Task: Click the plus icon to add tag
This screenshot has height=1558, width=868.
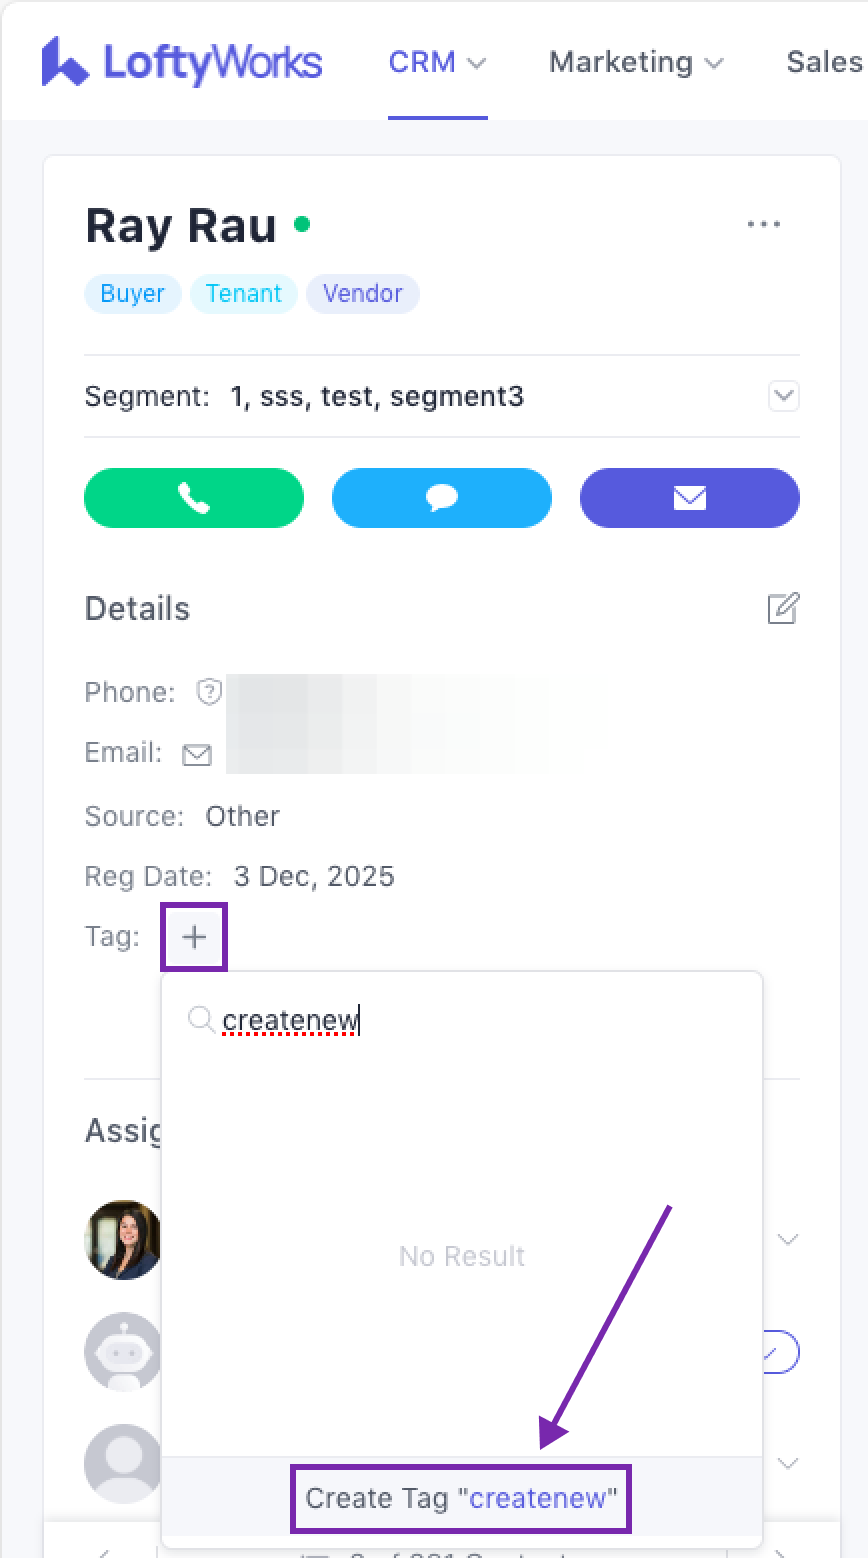Action: [x=194, y=937]
